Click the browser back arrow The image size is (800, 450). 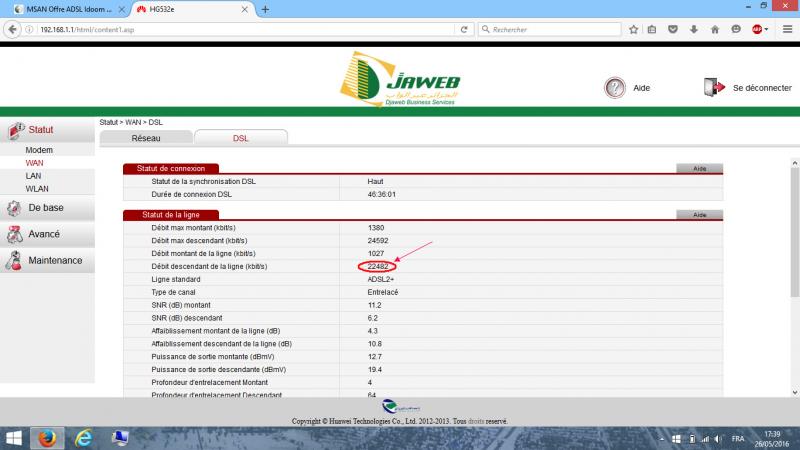coord(11,29)
